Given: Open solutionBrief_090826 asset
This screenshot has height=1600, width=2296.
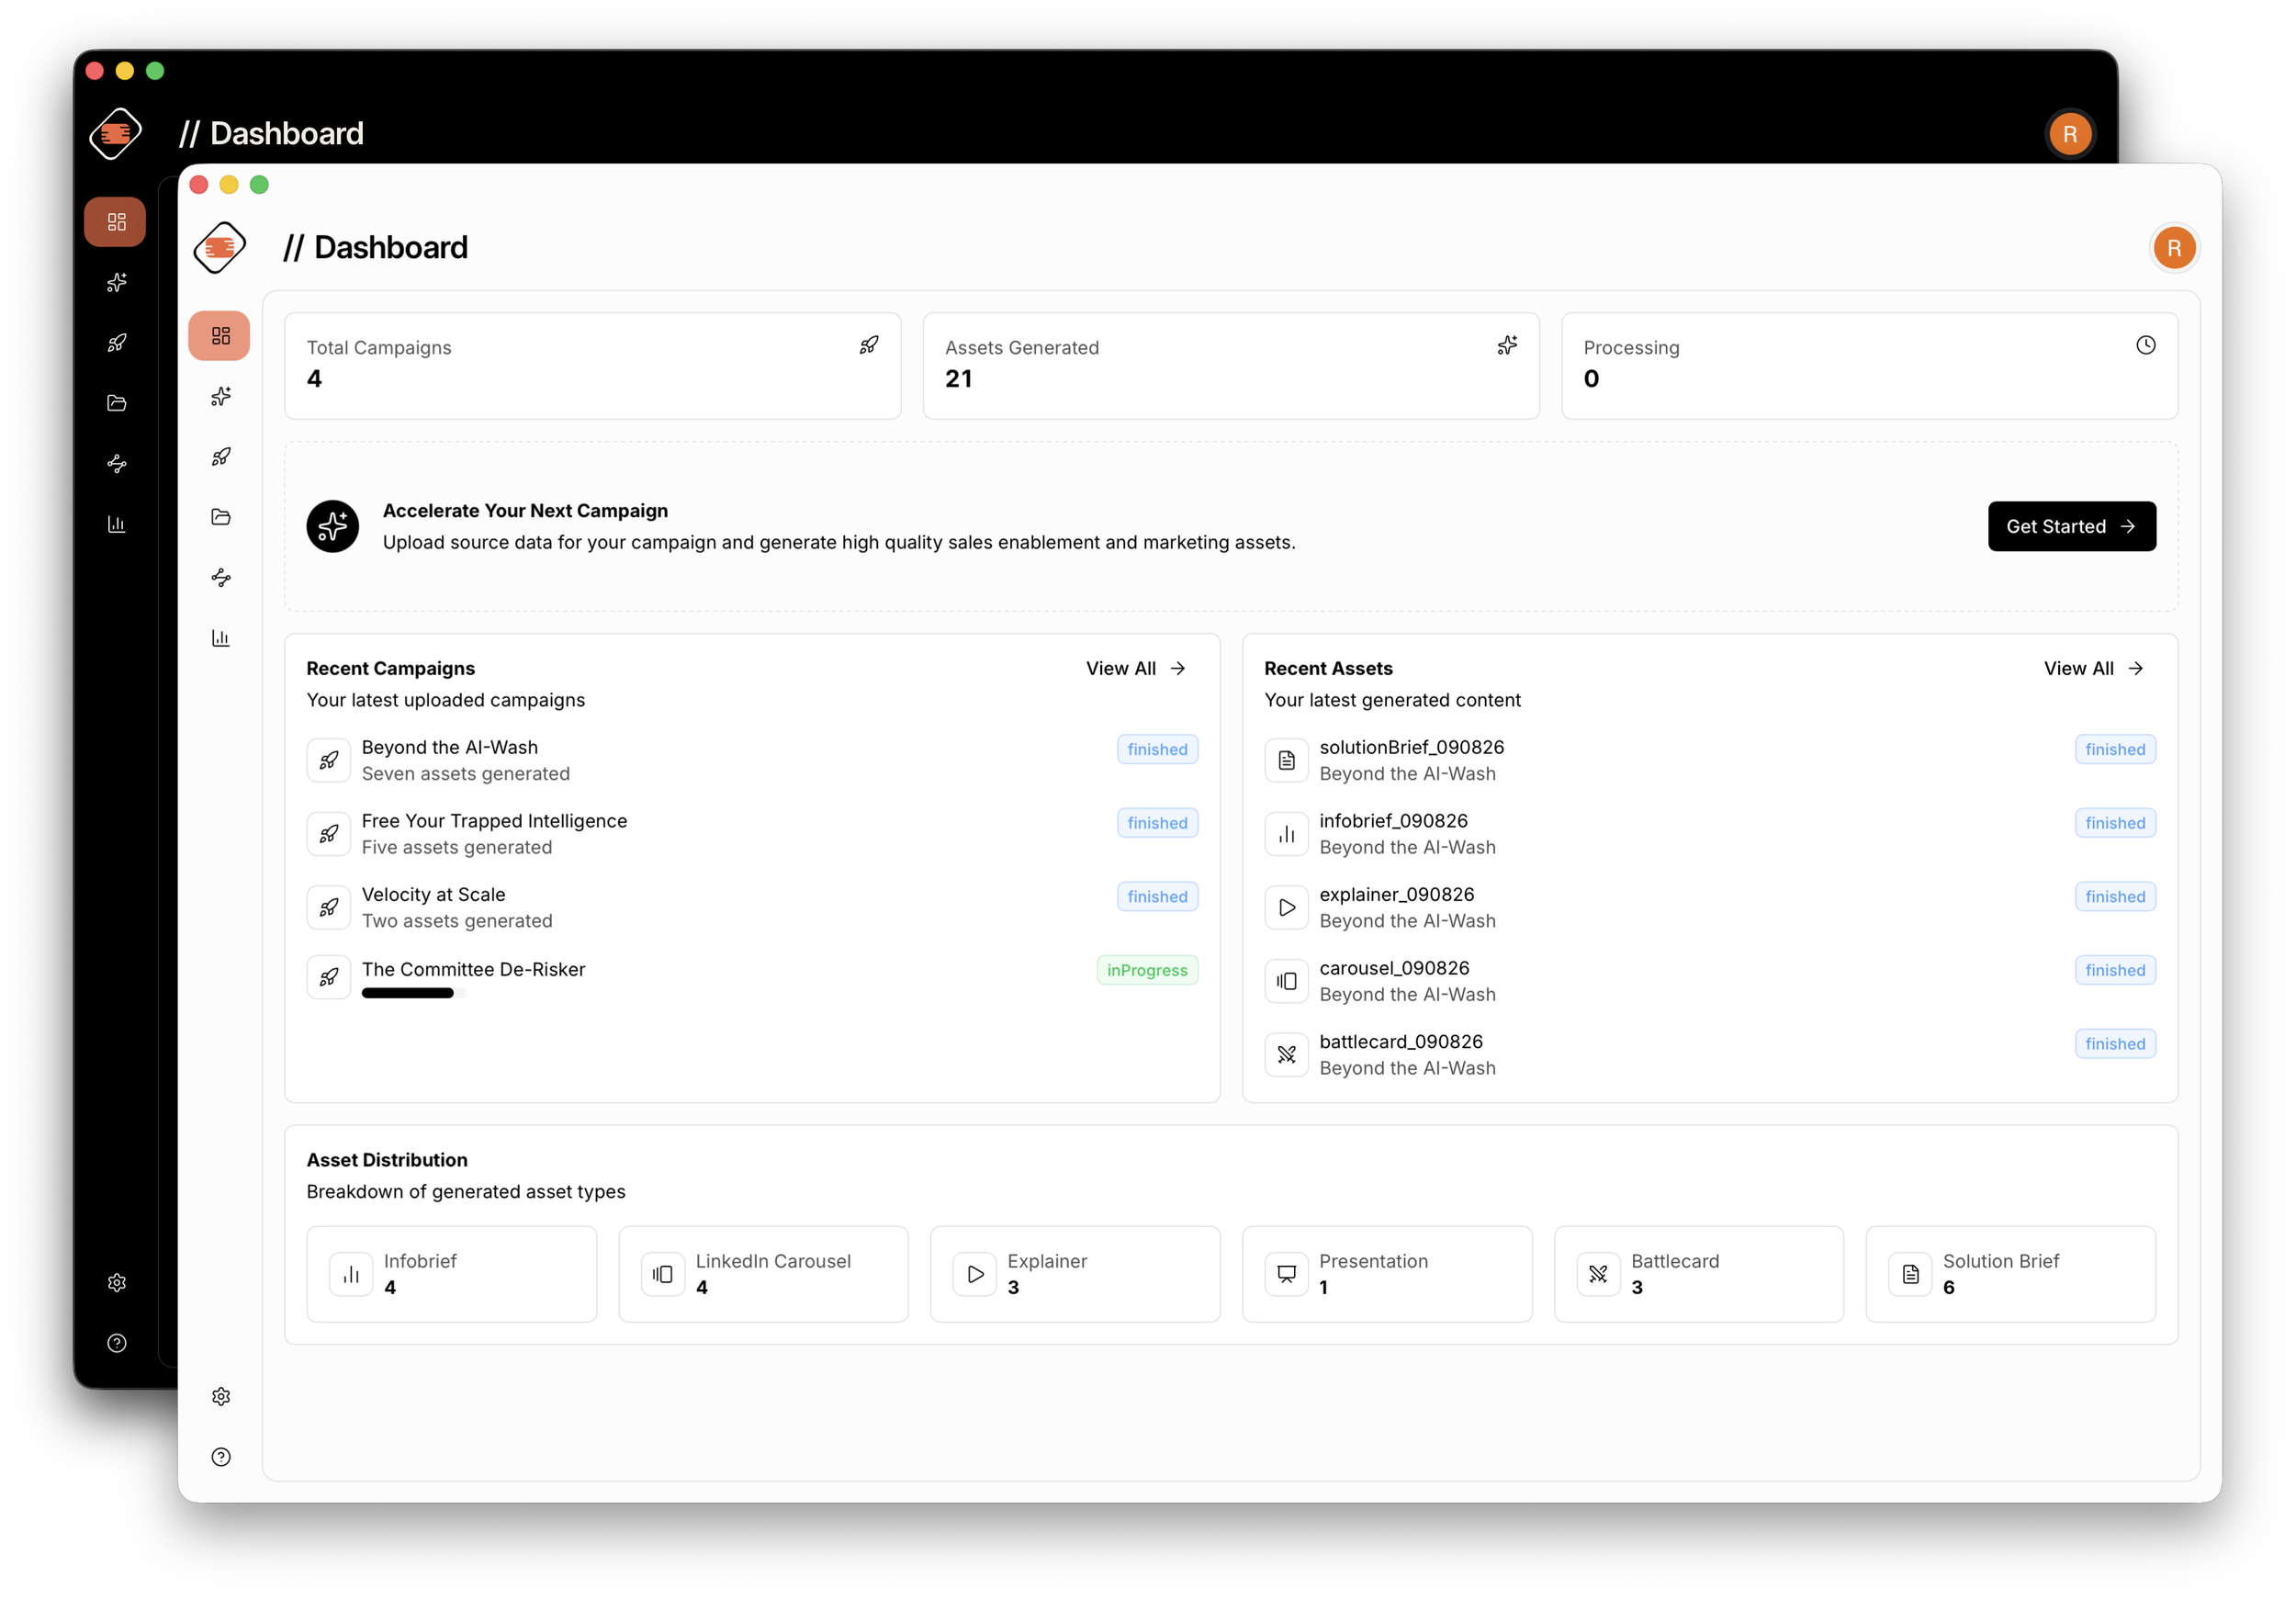Looking at the screenshot, I should pos(1710,761).
